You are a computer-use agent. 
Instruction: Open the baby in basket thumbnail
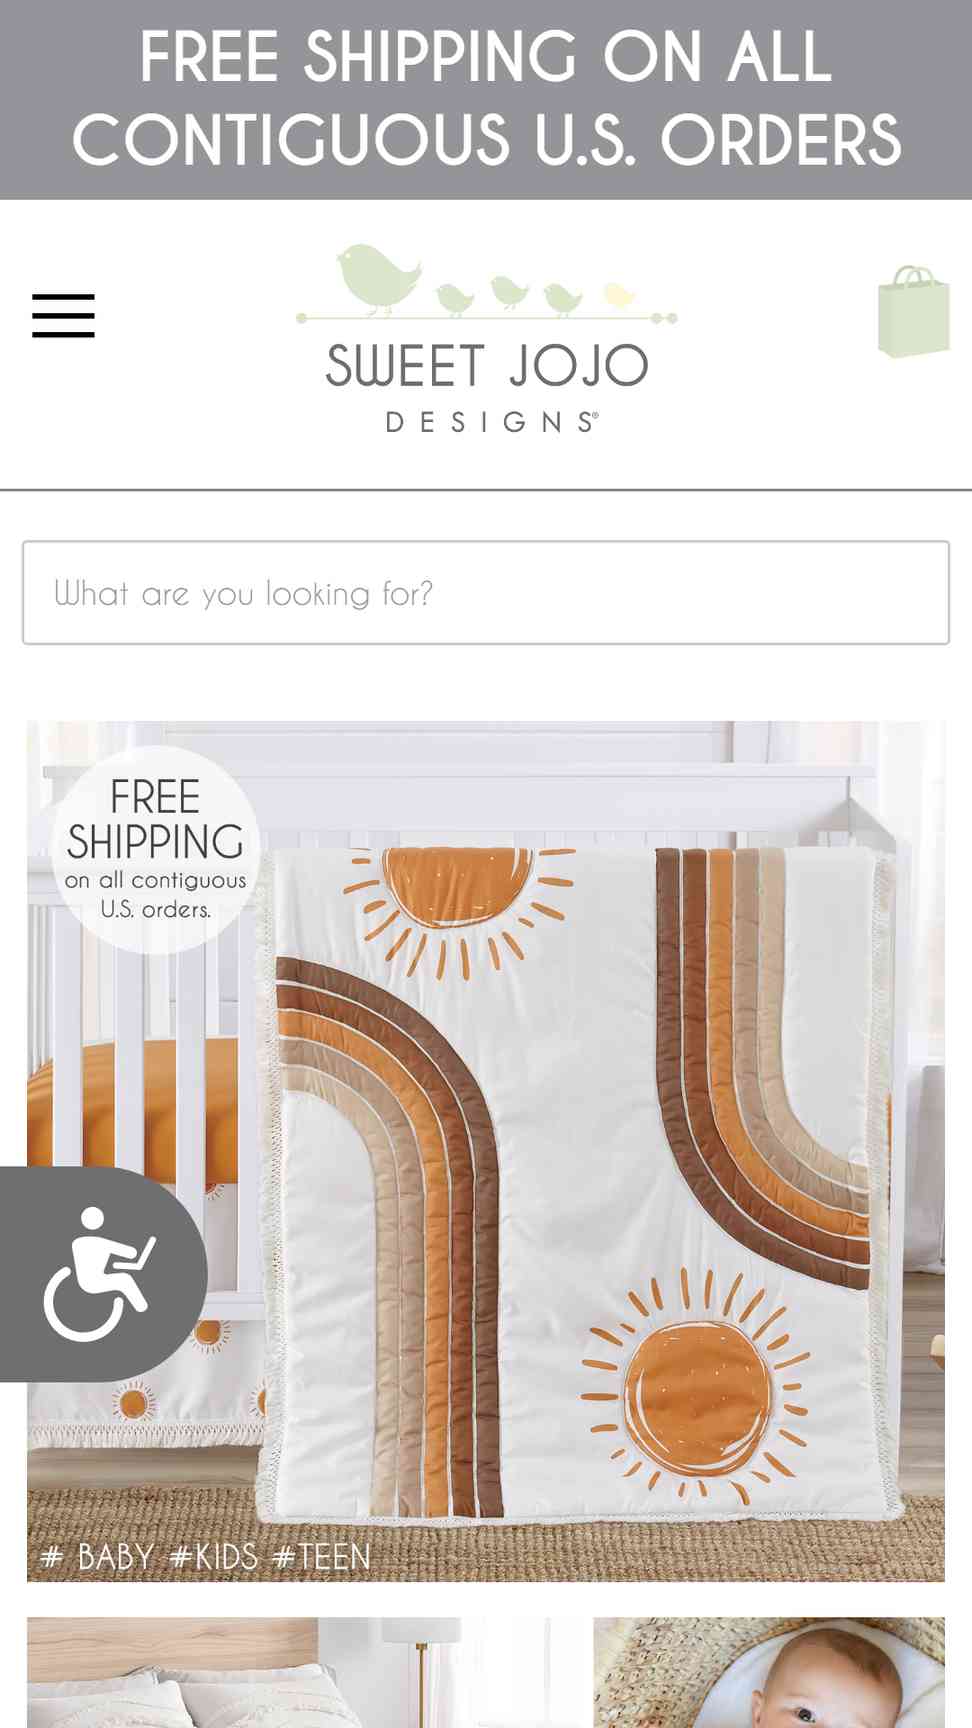[x=769, y=1672]
